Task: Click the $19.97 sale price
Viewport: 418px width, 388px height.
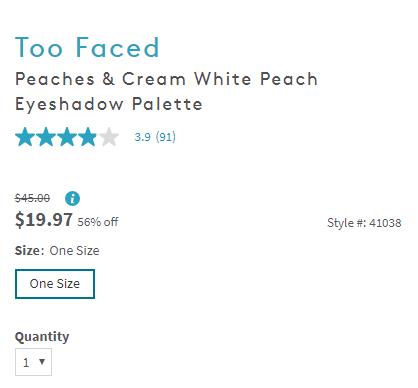Action: (x=44, y=220)
